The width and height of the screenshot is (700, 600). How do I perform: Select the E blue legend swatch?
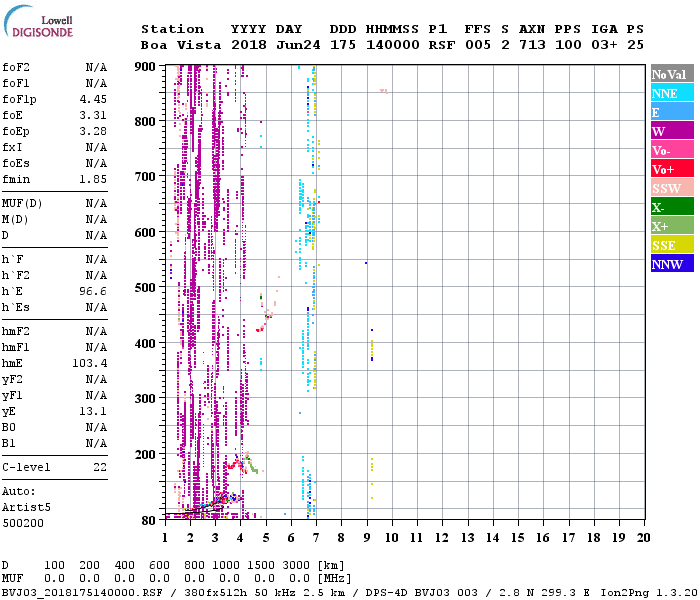coord(672,112)
